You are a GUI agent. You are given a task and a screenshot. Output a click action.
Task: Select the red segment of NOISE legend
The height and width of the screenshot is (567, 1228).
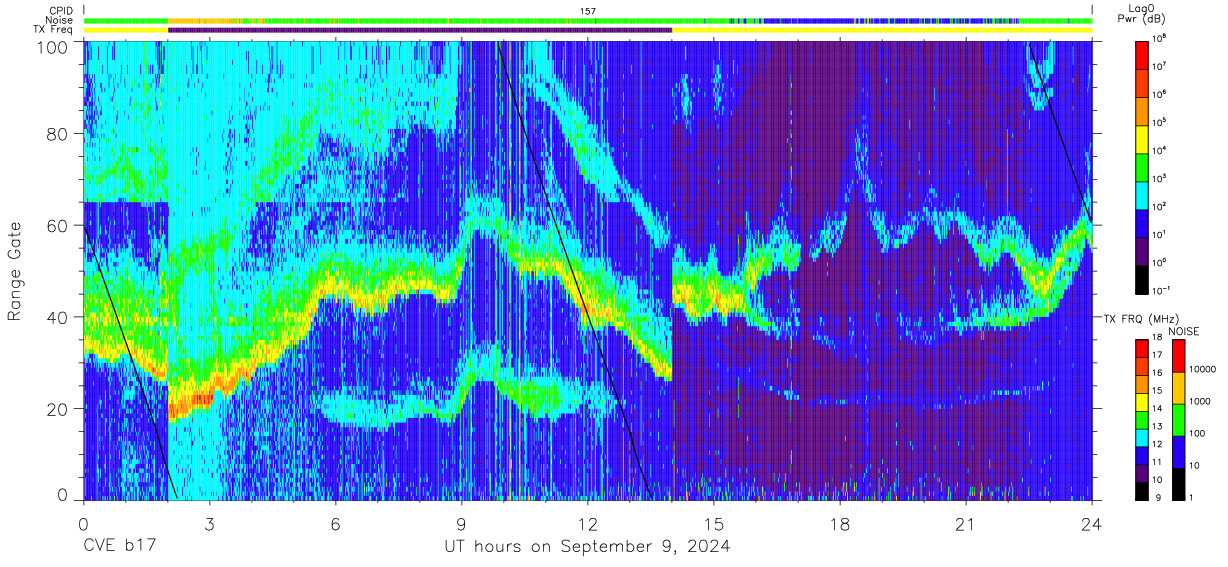pos(1178,356)
